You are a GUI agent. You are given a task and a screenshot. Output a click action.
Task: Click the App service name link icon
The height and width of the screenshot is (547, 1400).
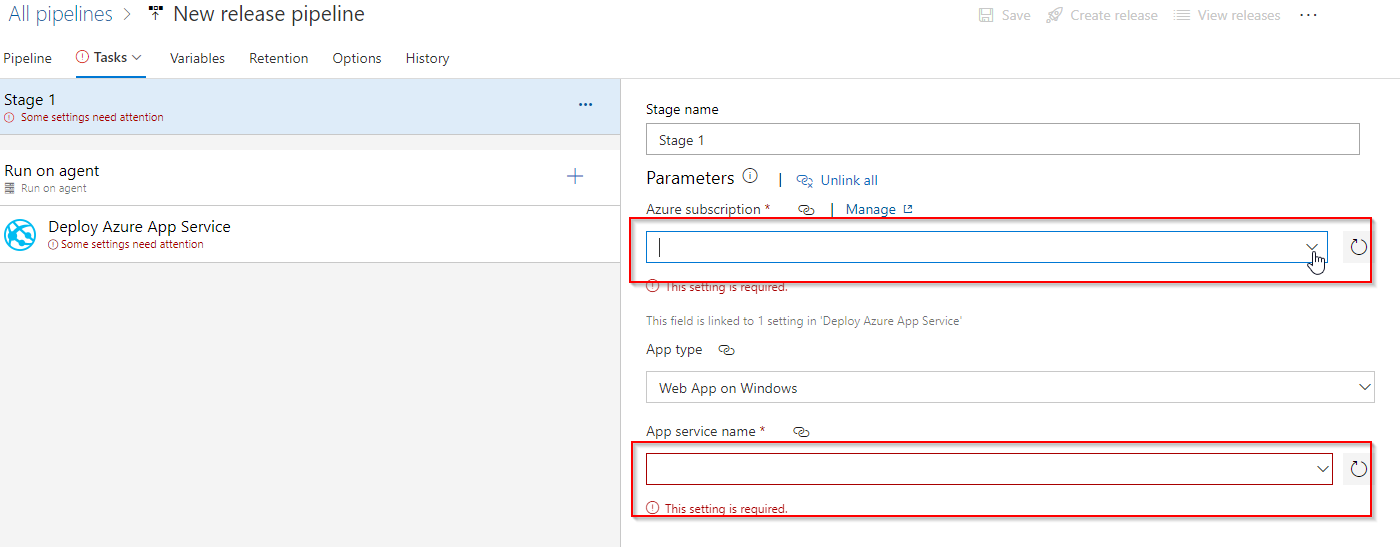point(800,431)
